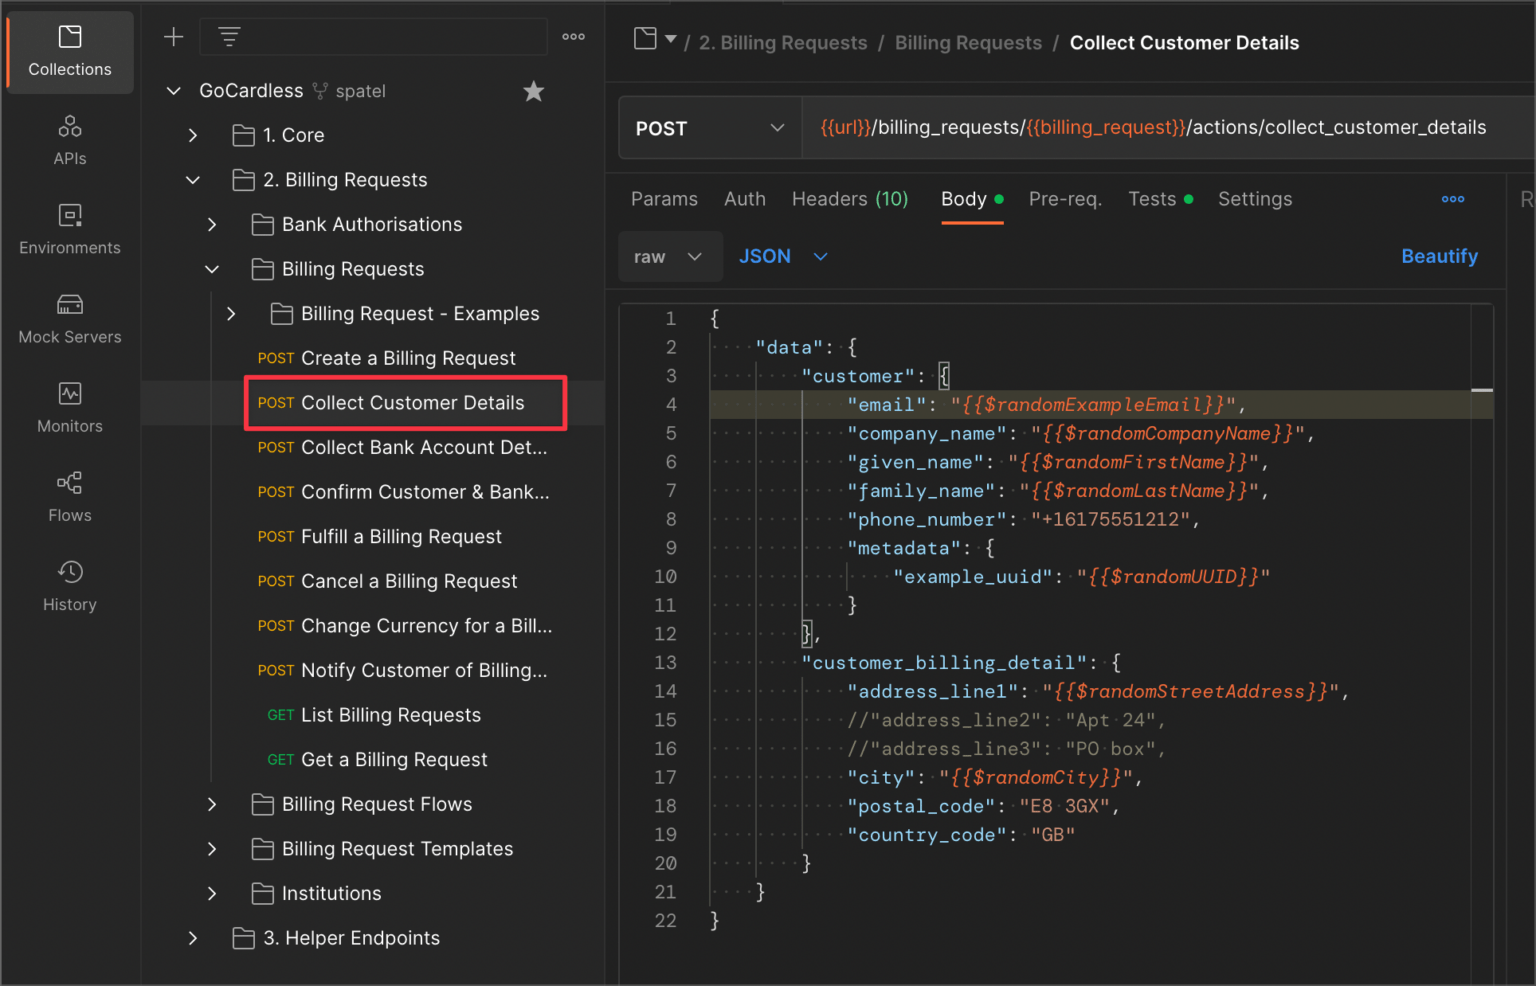
Task: Open Change Currency for a Bill... request
Action: [x=404, y=626]
